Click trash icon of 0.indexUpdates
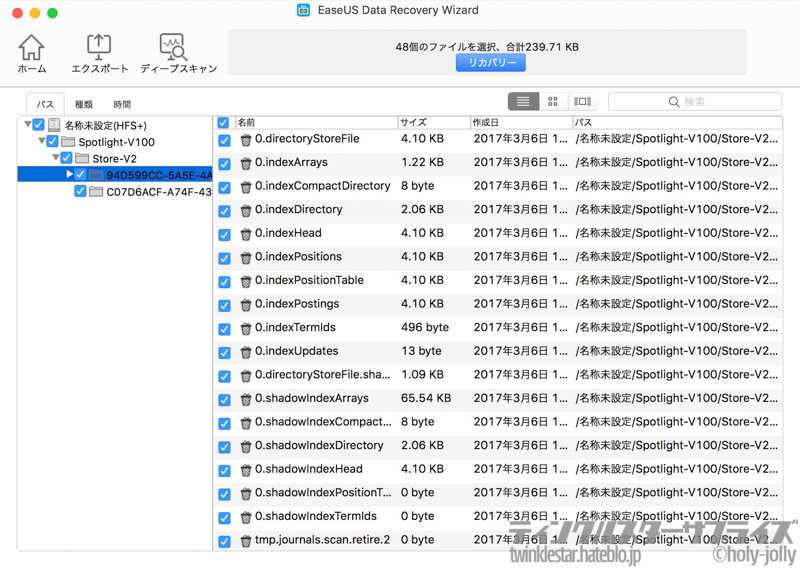Viewport: 800px width, 568px height. [x=246, y=352]
